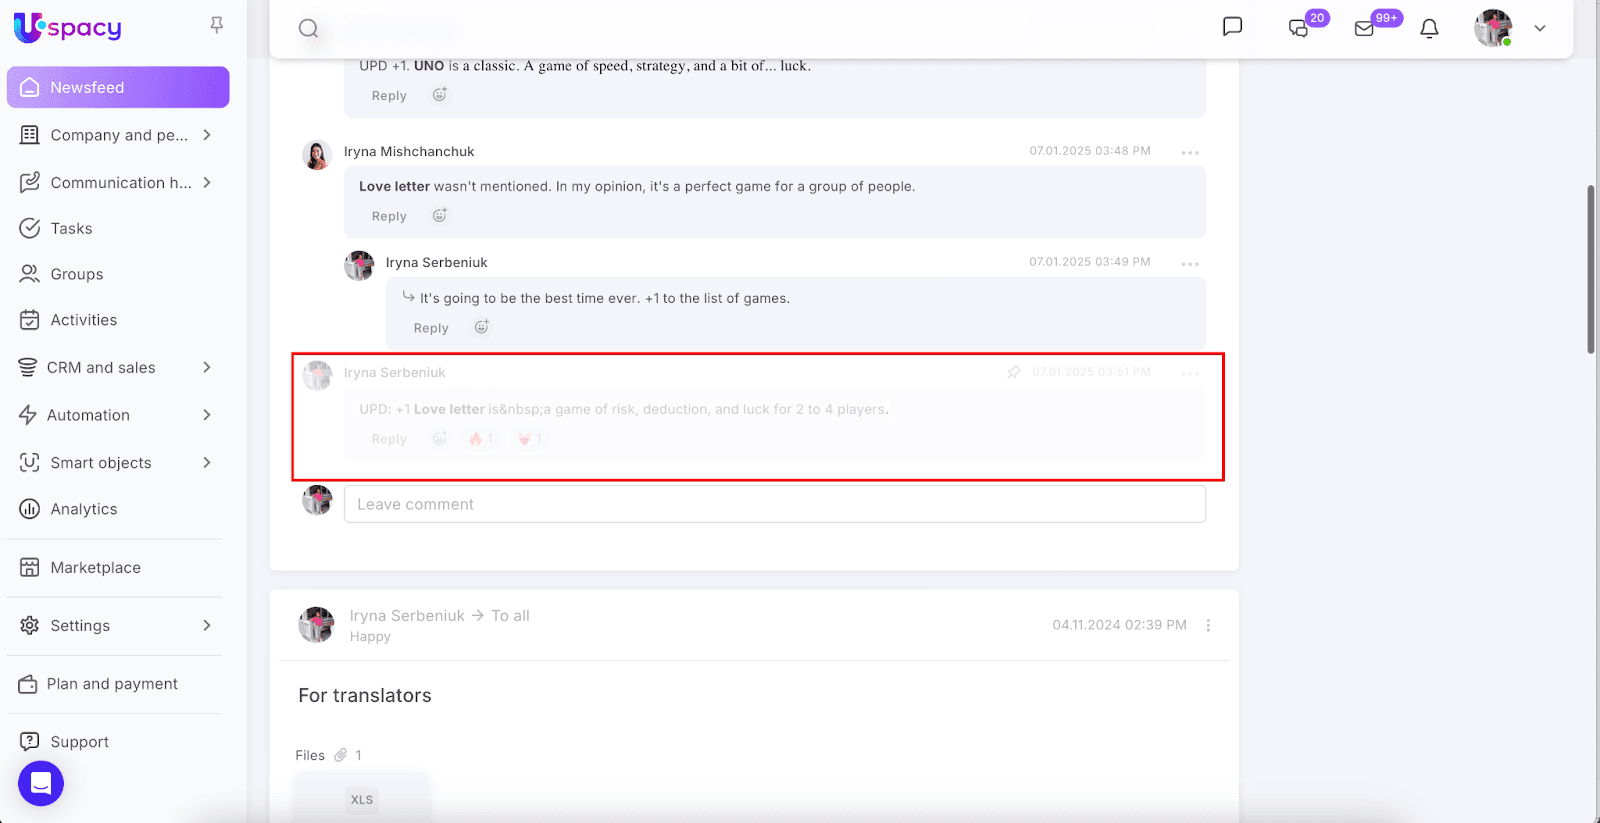Screen dimensions: 1600x823
Task: Reply to the 'best time ever' comment
Action: click(431, 328)
